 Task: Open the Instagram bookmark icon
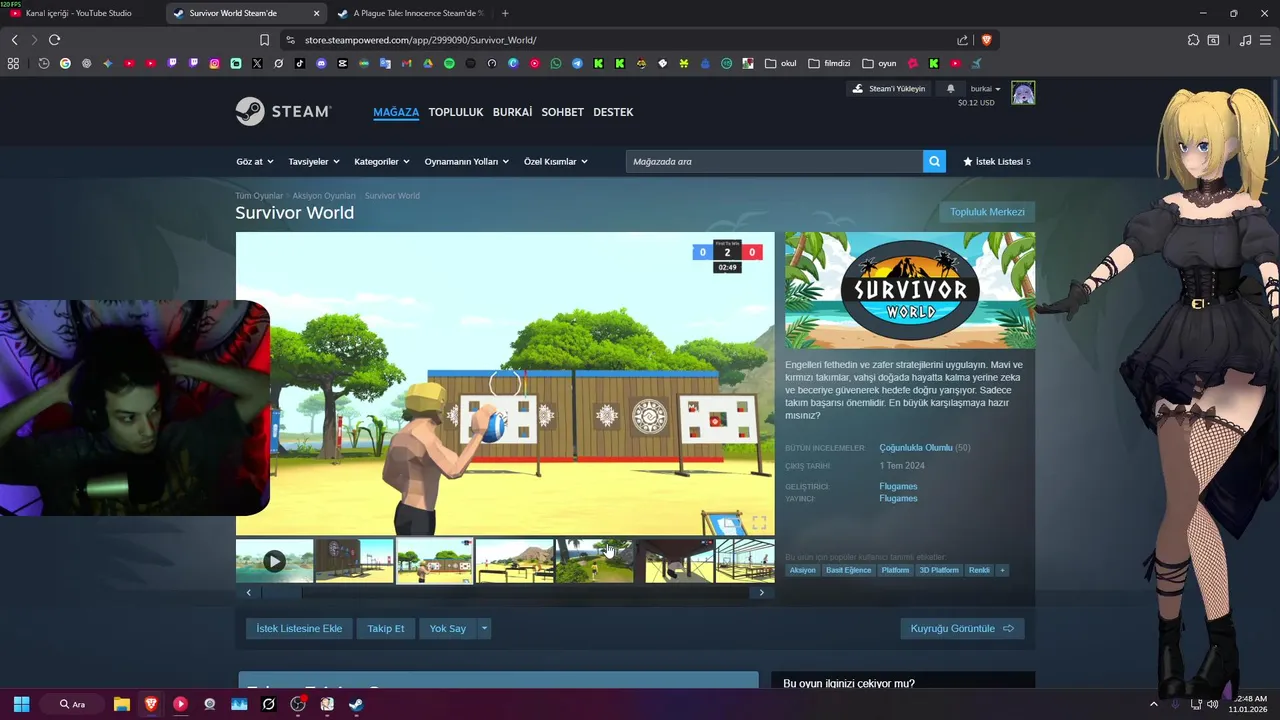[x=214, y=63]
